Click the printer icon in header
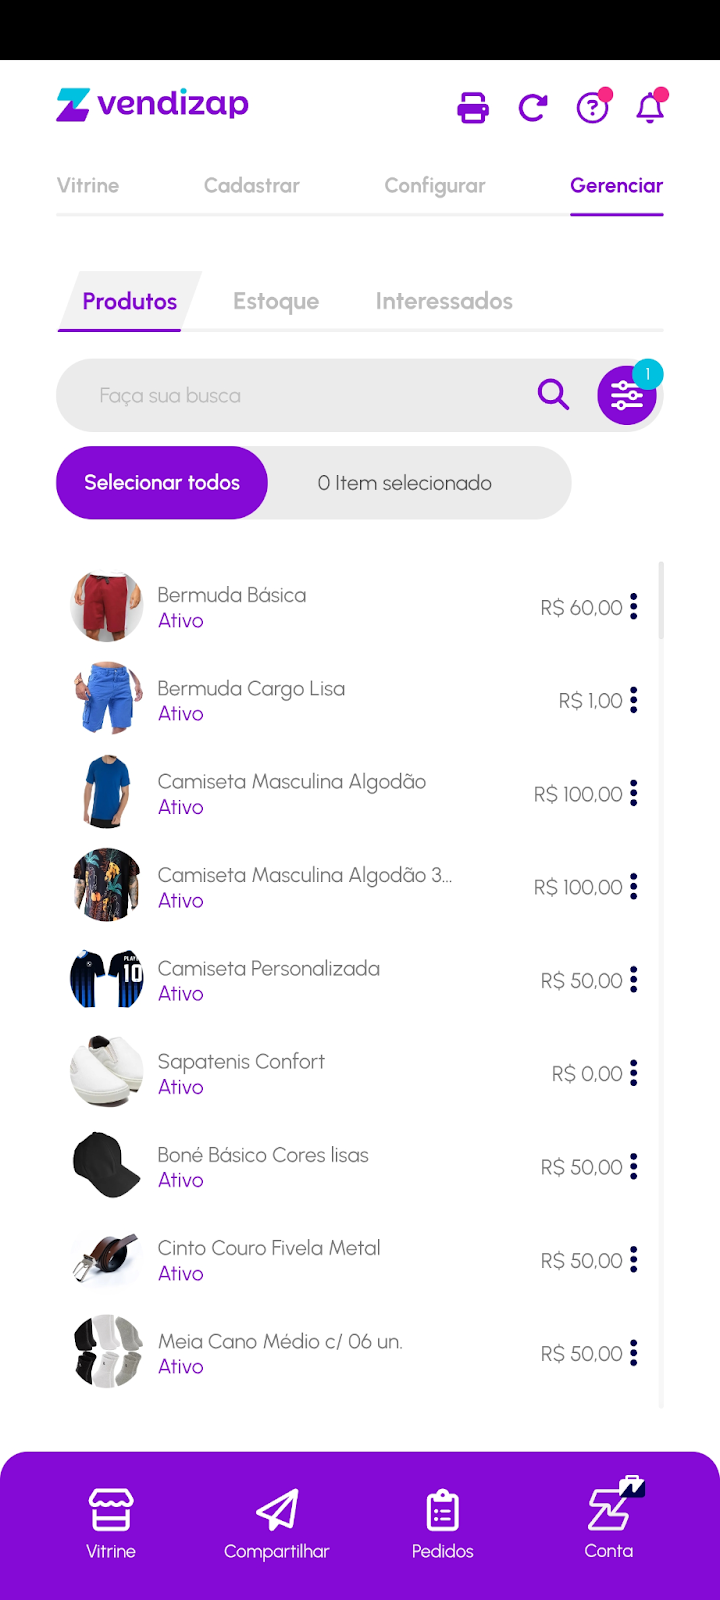Viewport: 720px width, 1600px height. tap(473, 107)
